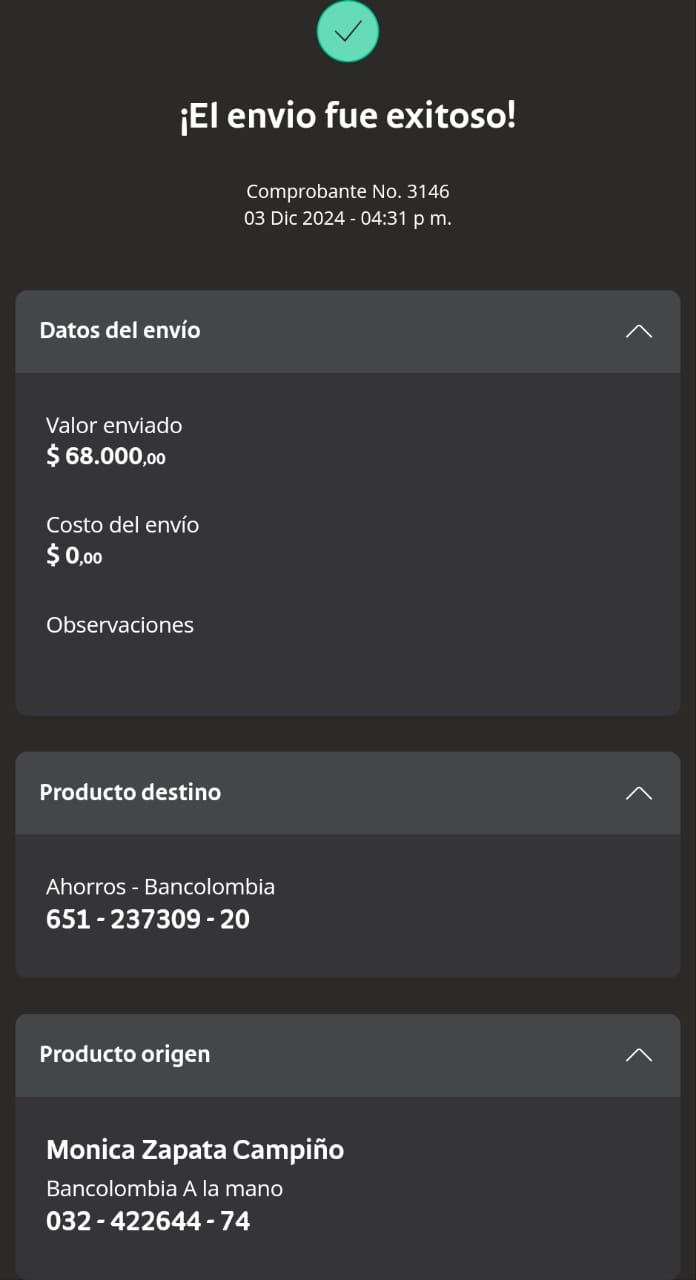The width and height of the screenshot is (696, 1280).
Task: Click the green success checkmark icon
Action: click(x=347, y=31)
